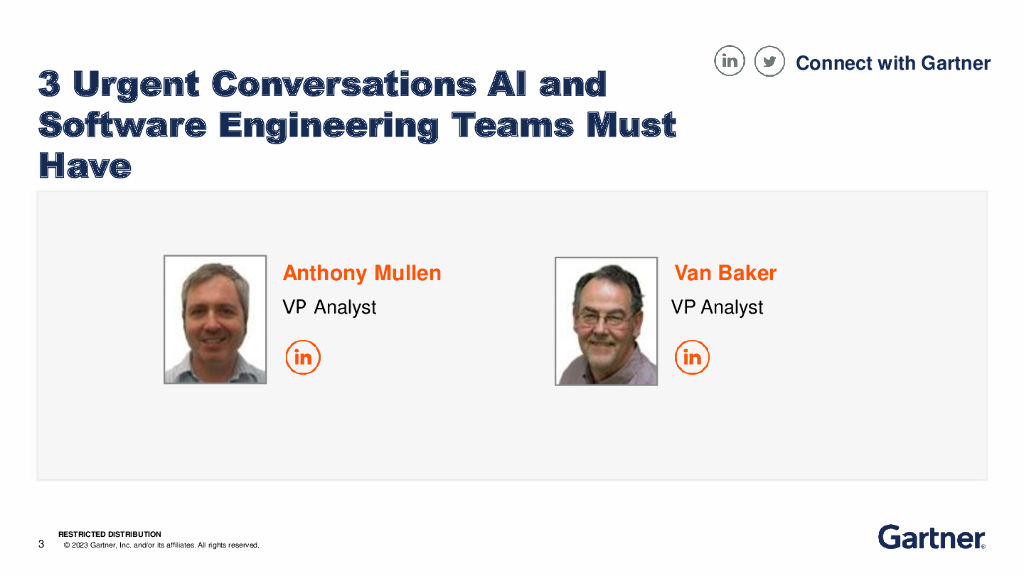
Task: Open Anthony Mullen's LinkedIn icon
Action: pyautogui.click(x=302, y=357)
